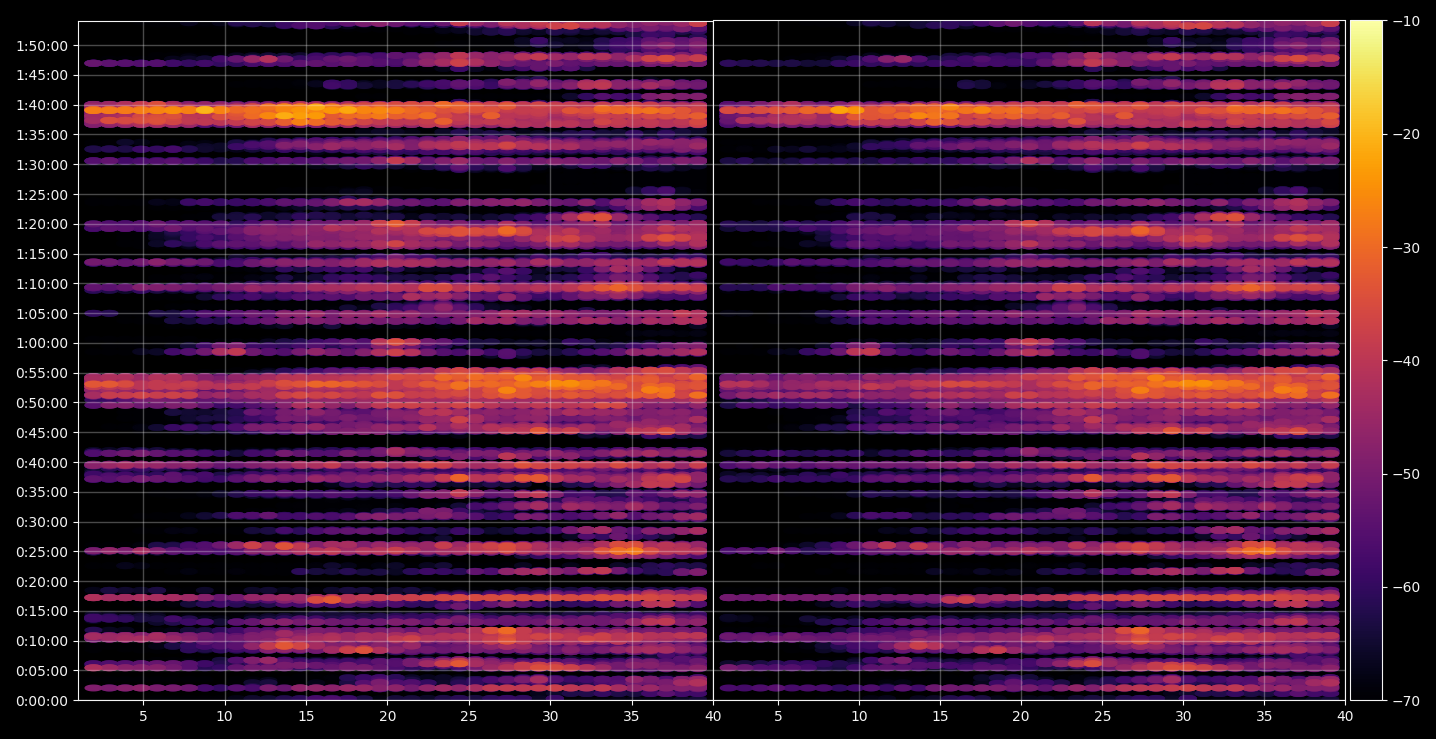This screenshot has width=1436, height=739.
Task: Click the −70 colorbar tick label
Action: click(1404, 701)
